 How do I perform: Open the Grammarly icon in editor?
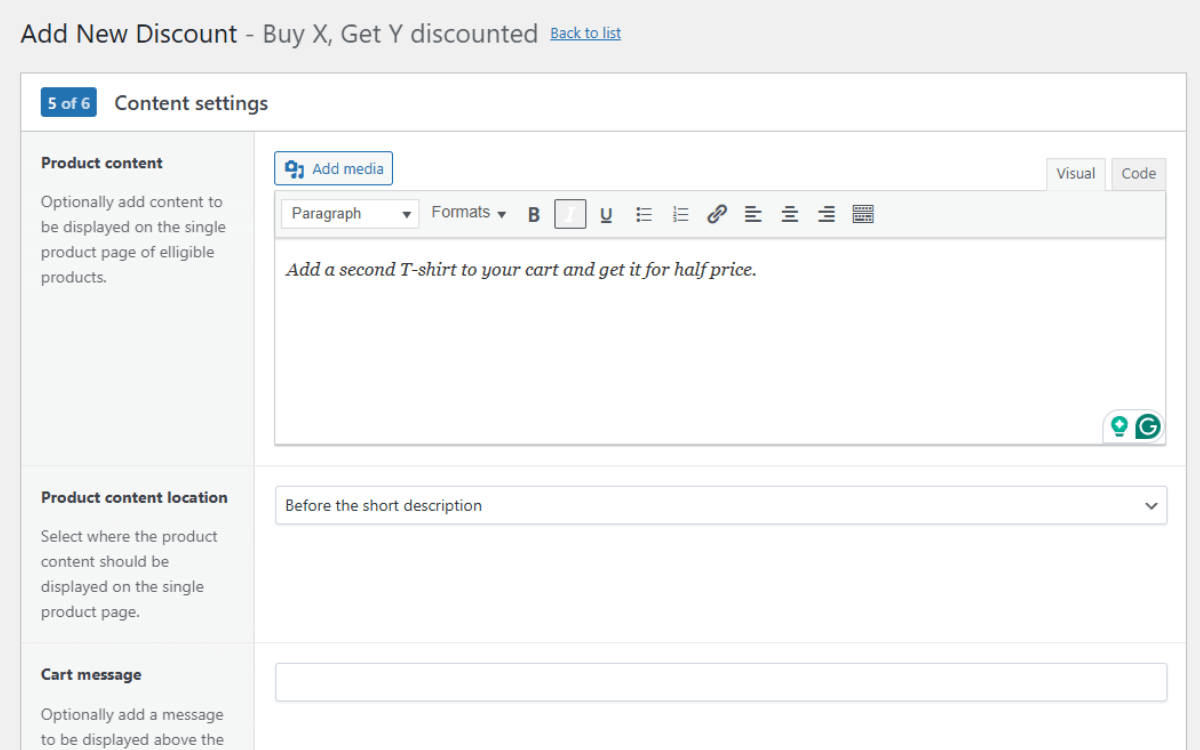[1148, 427]
